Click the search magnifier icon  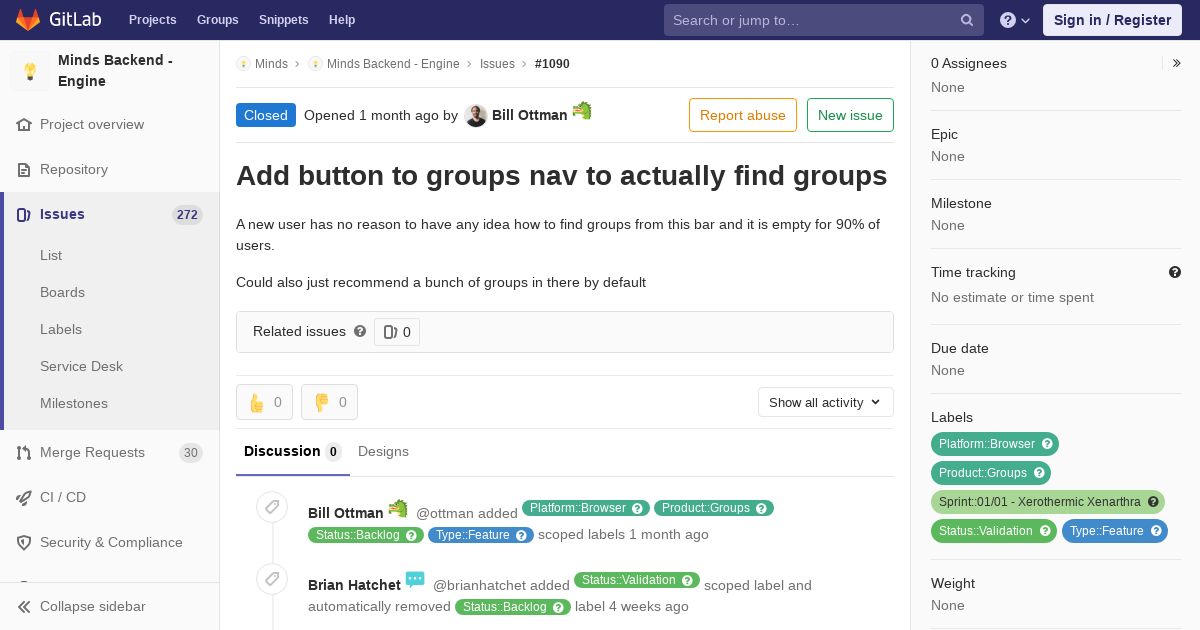click(x=967, y=20)
